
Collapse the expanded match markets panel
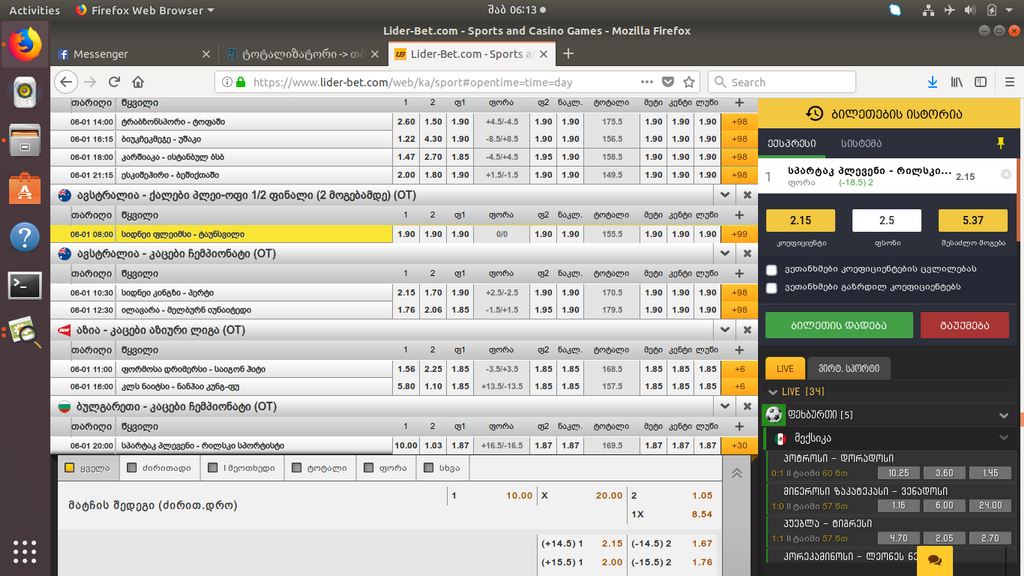(737, 473)
